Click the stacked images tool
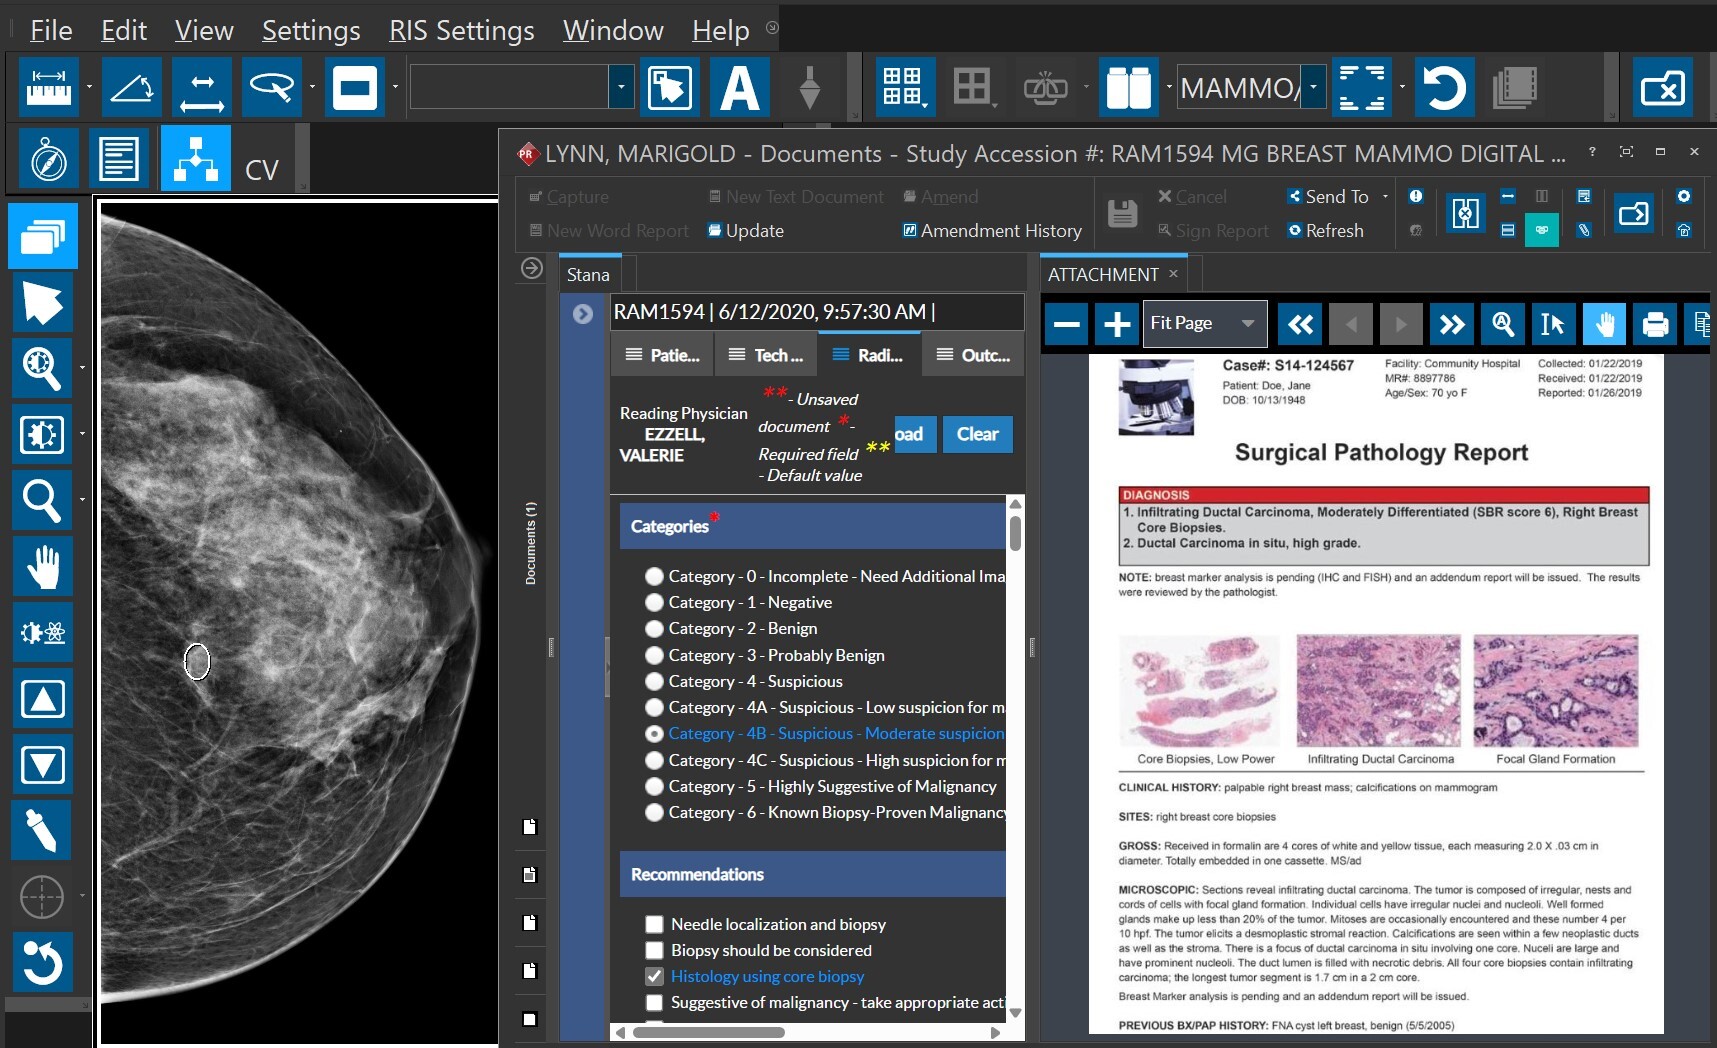 pyautogui.click(x=43, y=237)
